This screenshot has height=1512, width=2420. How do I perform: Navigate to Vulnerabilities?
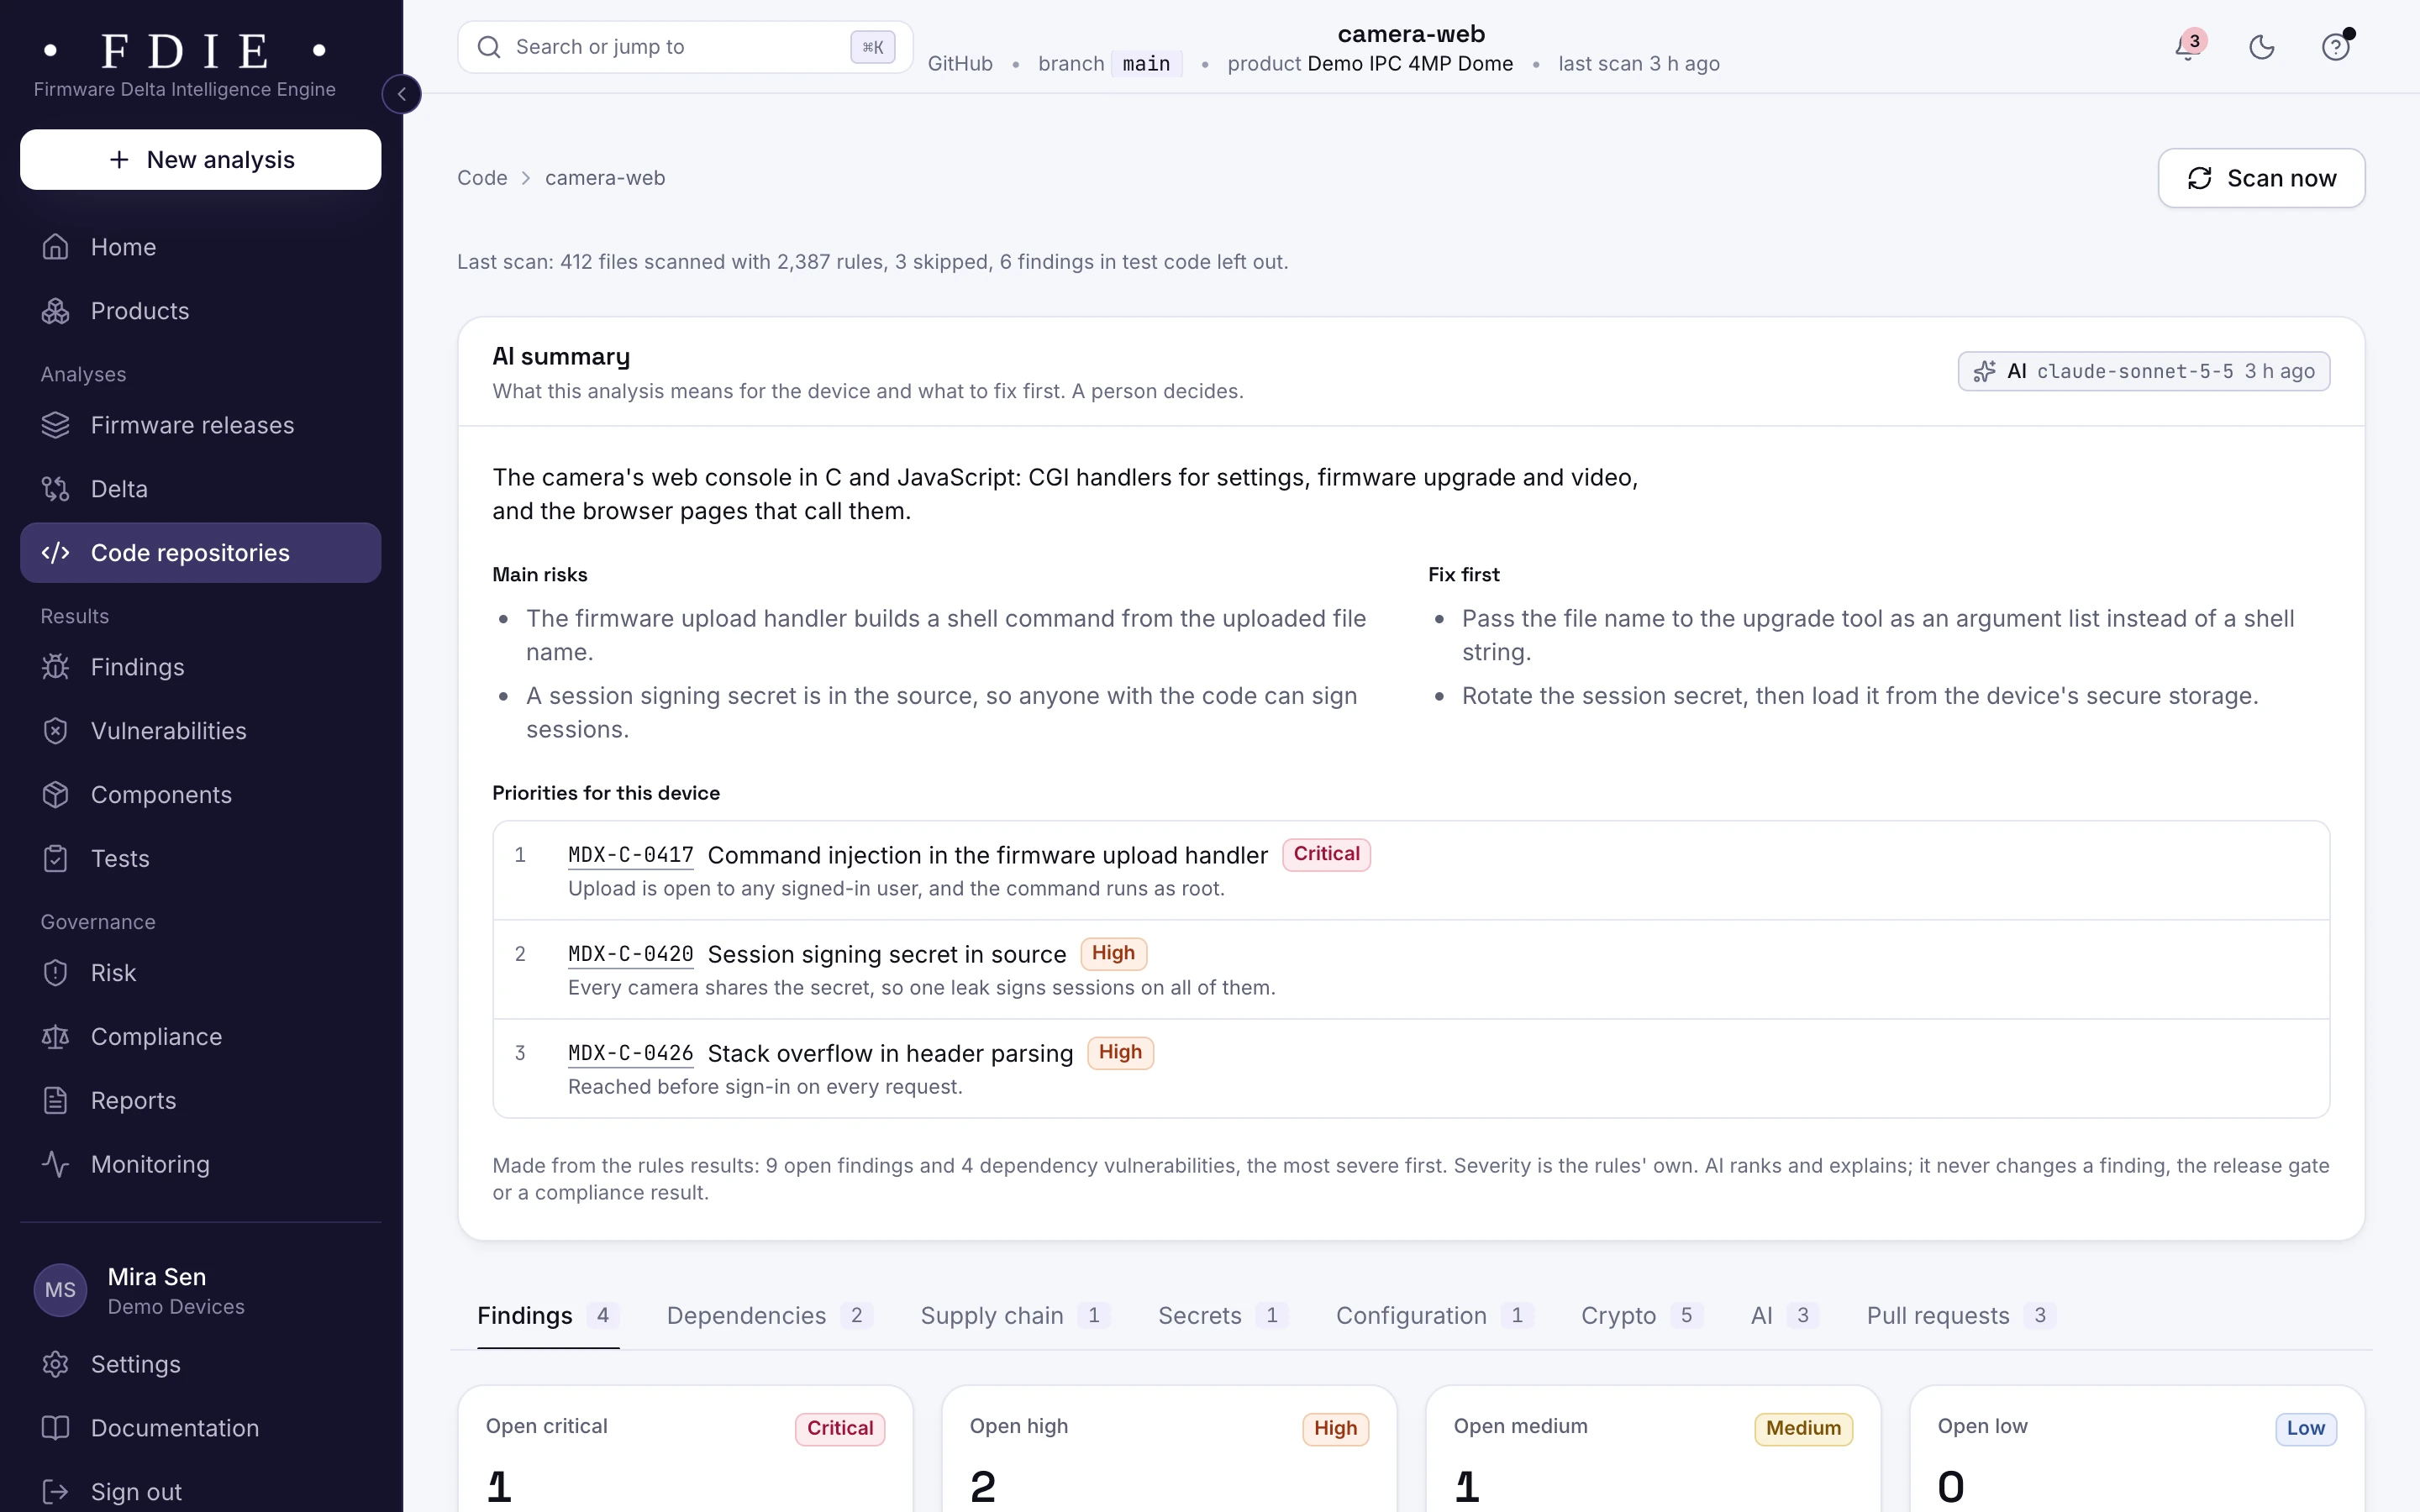[x=200, y=730]
